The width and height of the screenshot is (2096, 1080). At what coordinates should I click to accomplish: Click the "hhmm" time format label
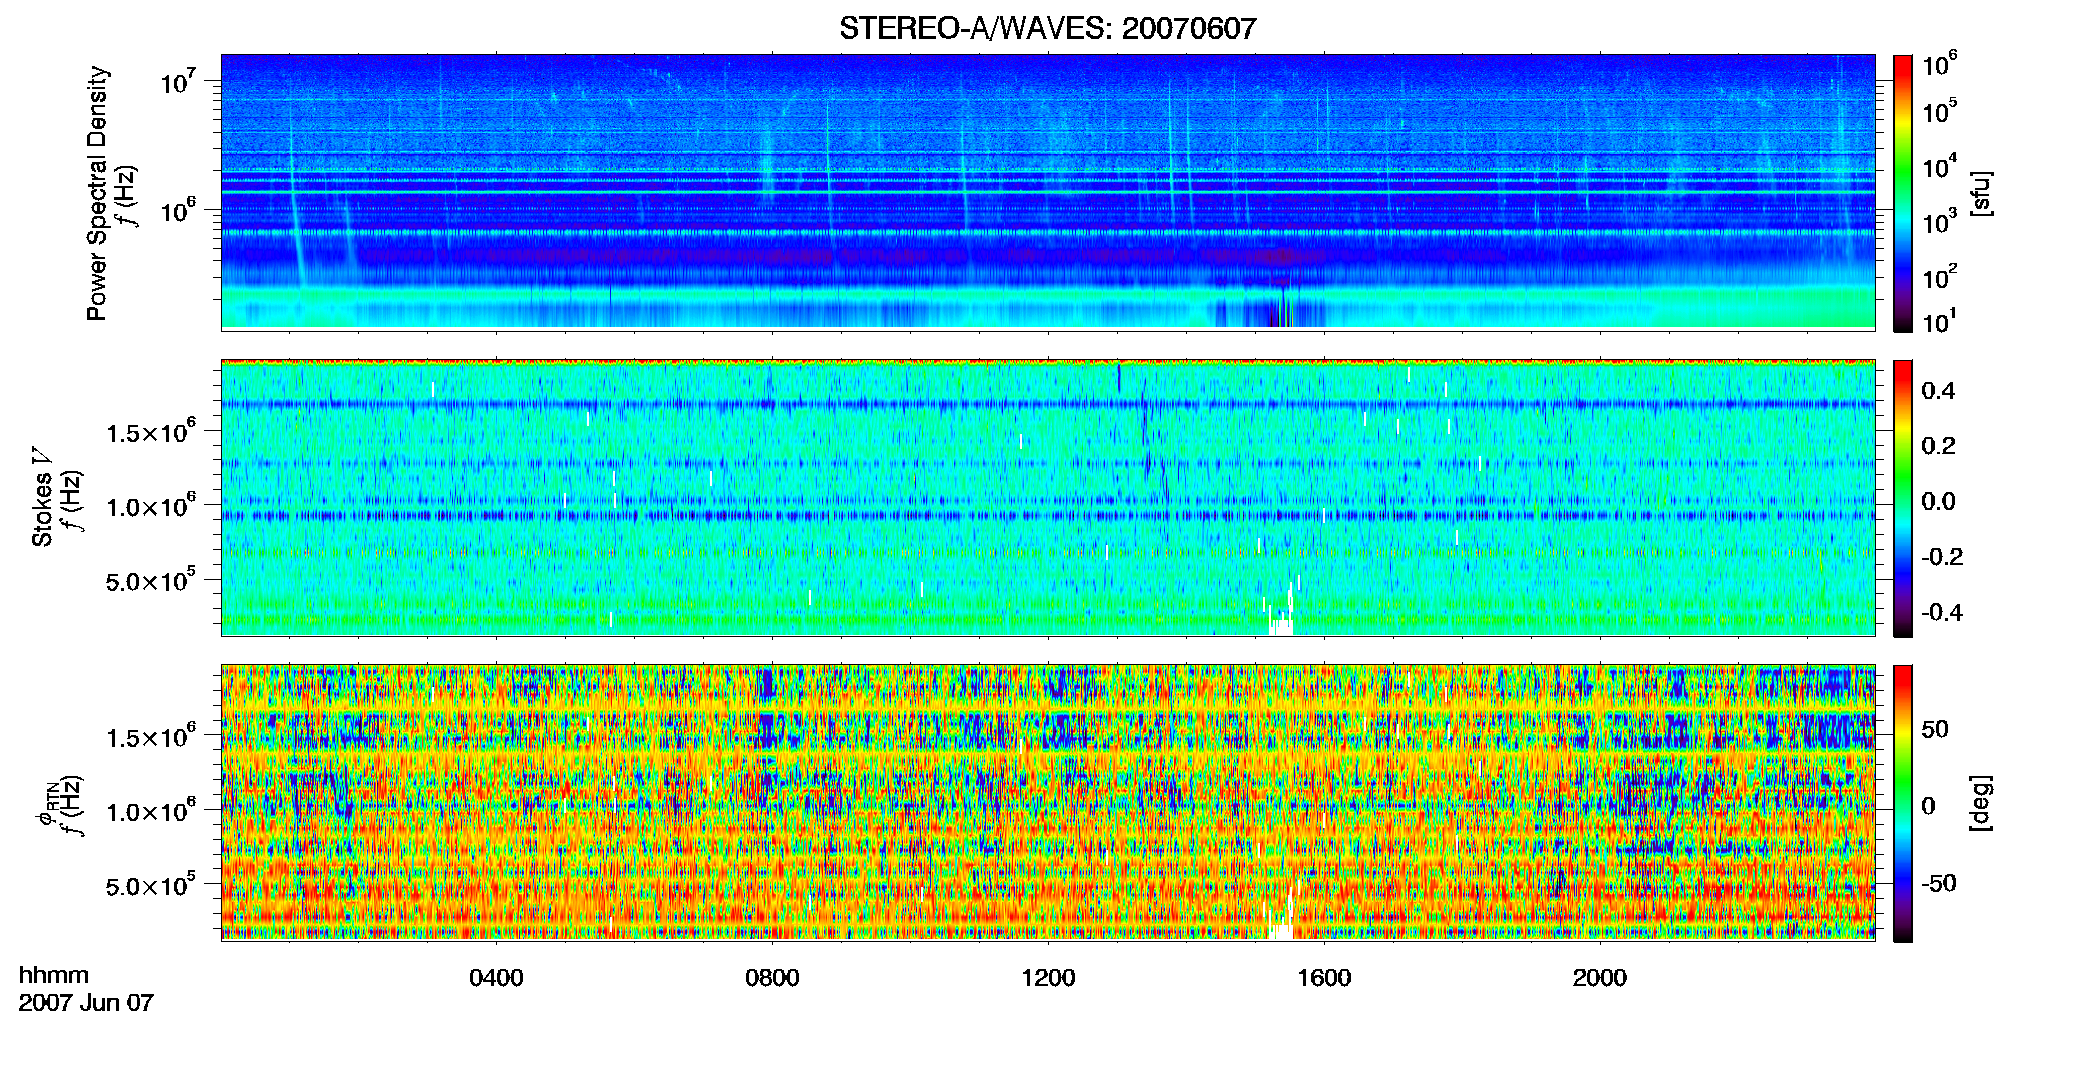pos(53,975)
